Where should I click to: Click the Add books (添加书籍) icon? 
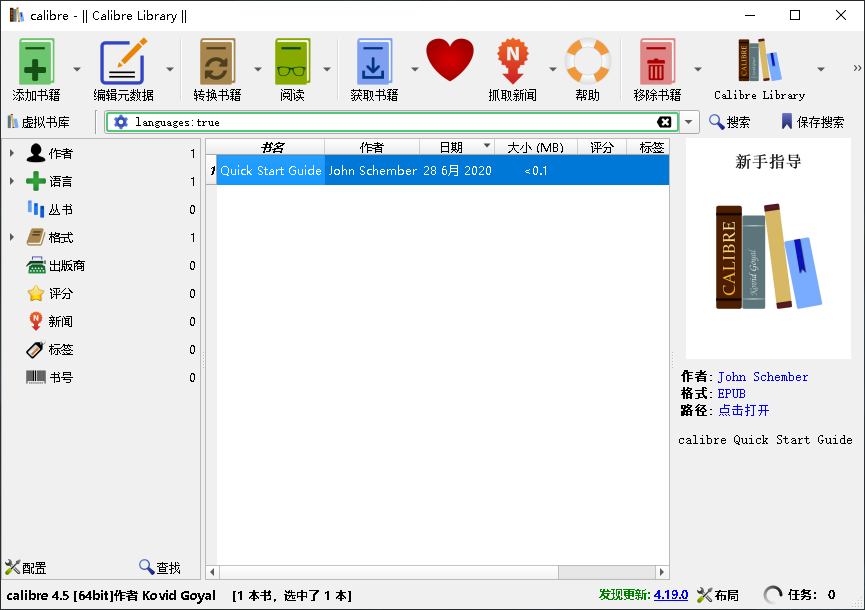point(36,61)
